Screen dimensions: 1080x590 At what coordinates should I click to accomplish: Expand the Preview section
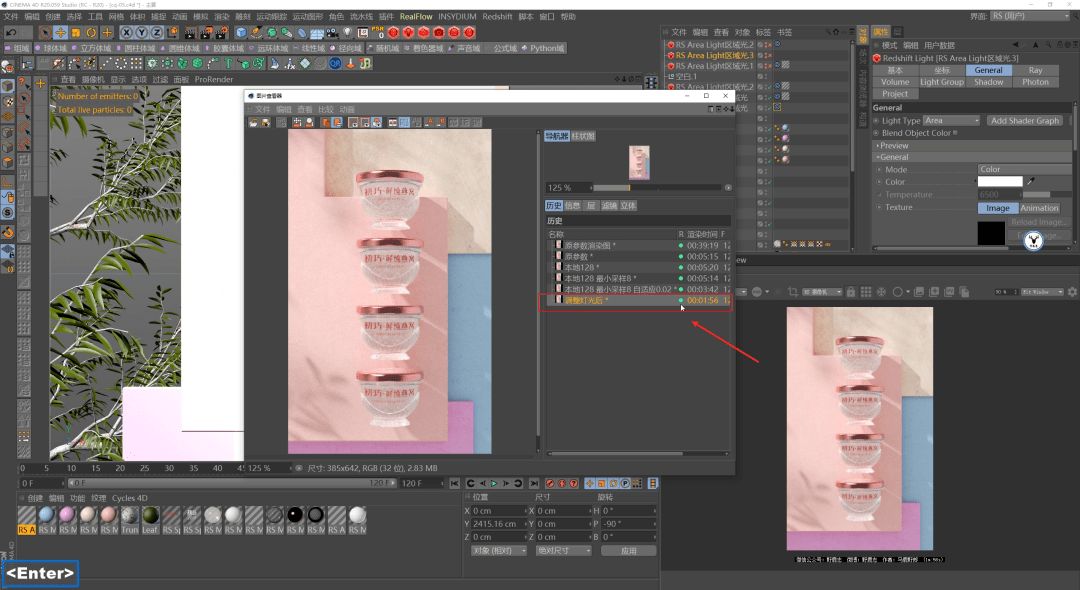click(895, 145)
